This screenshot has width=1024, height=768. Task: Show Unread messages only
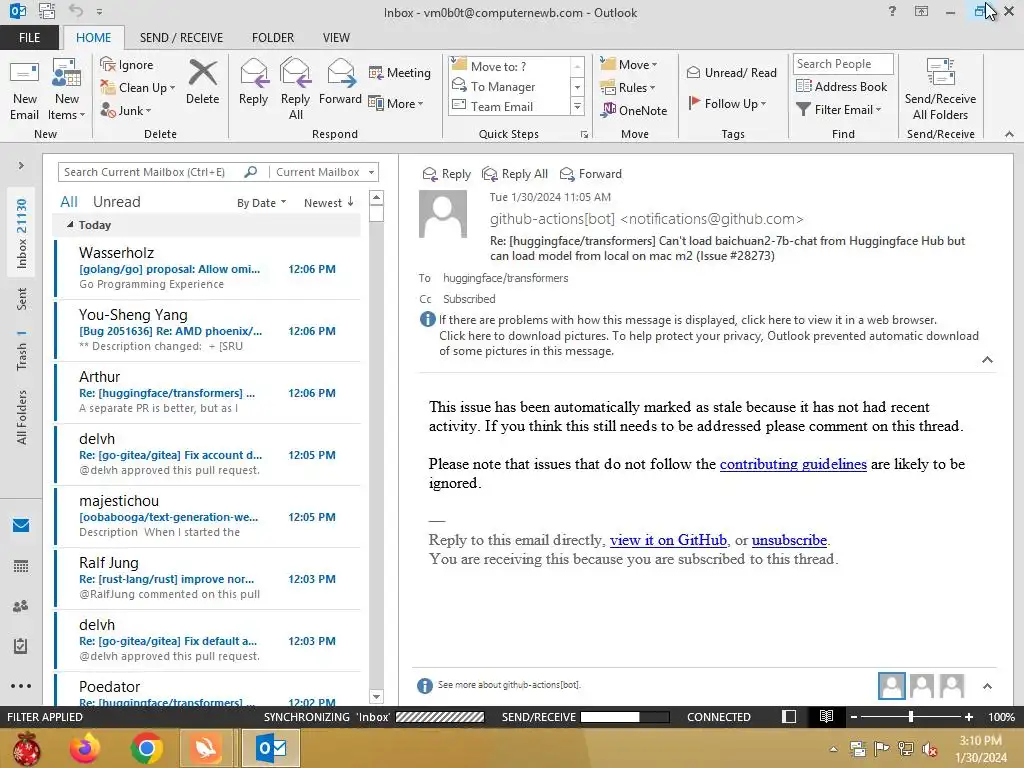[x=116, y=202]
